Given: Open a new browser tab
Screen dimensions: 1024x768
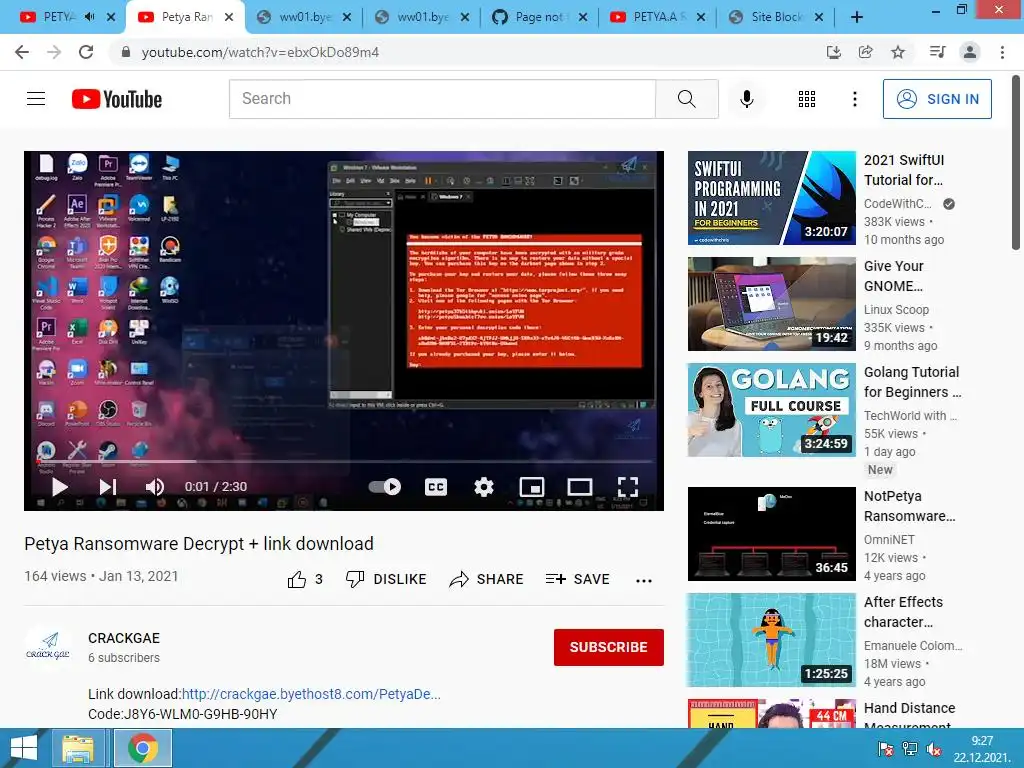Looking at the screenshot, I should [x=857, y=18].
